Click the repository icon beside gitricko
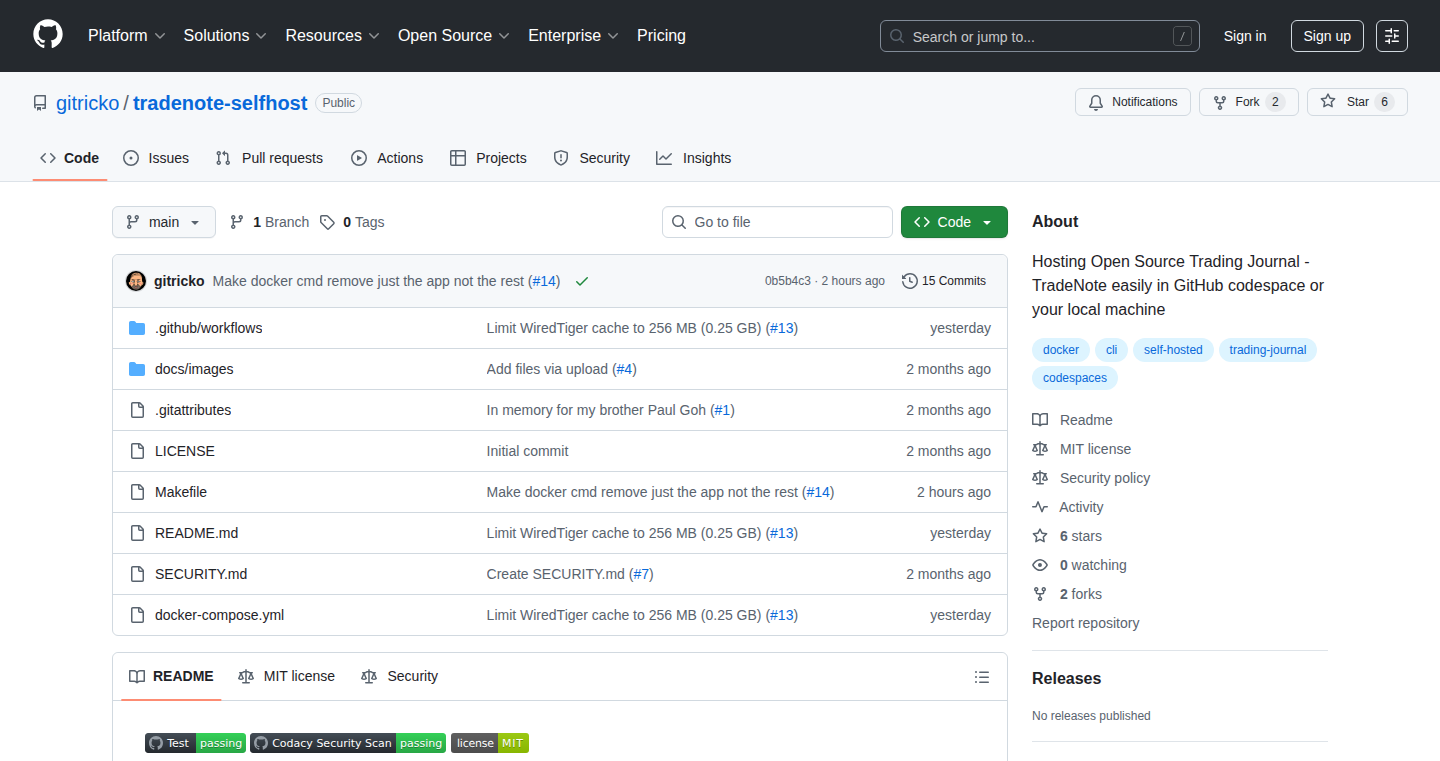This screenshot has height=761, width=1440. coord(40,103)
